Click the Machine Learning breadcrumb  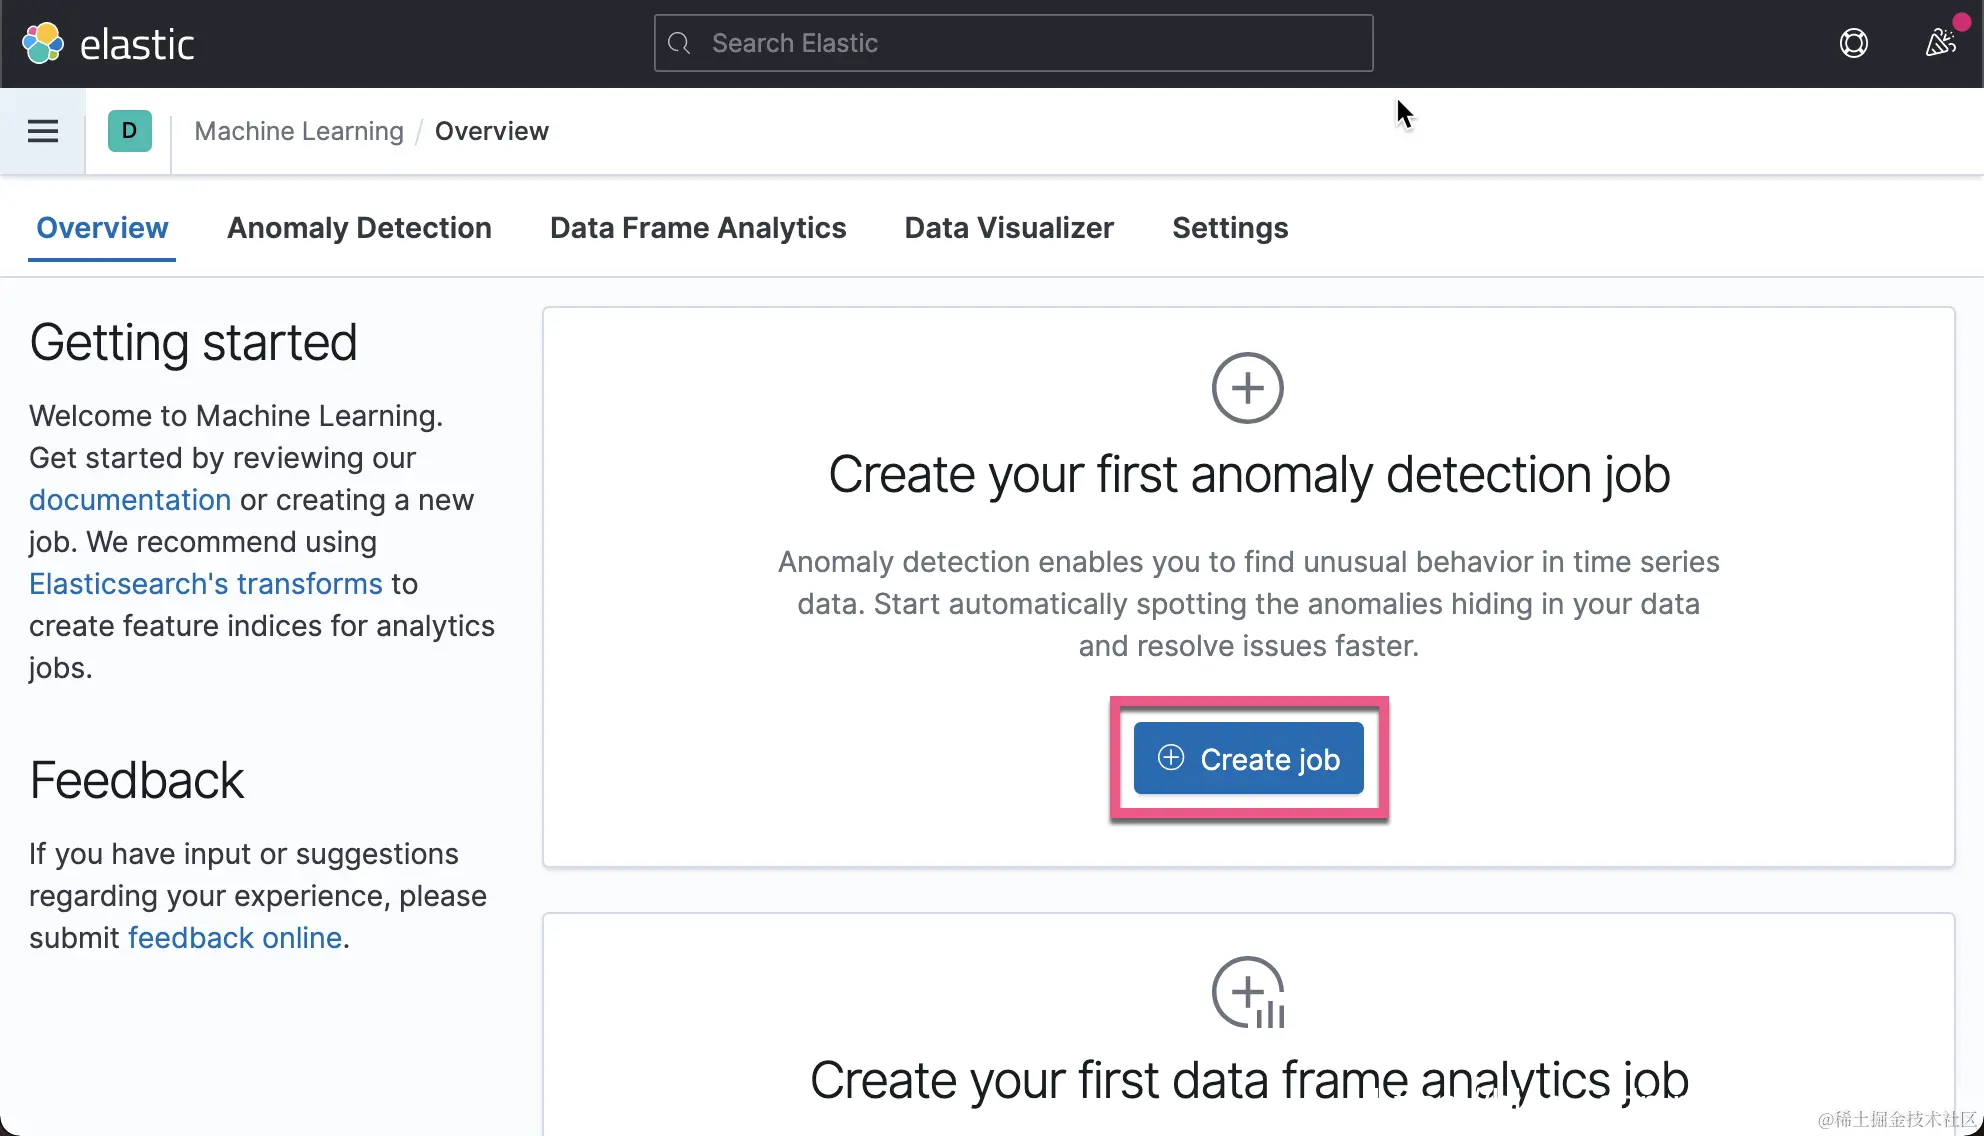[x=298, y=131]
